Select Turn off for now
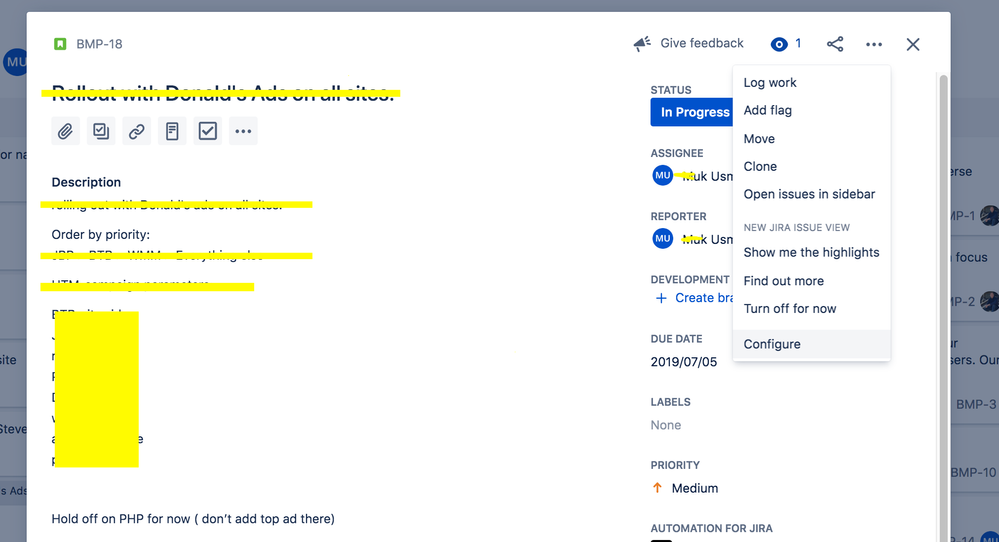 [x=811, y=308]
